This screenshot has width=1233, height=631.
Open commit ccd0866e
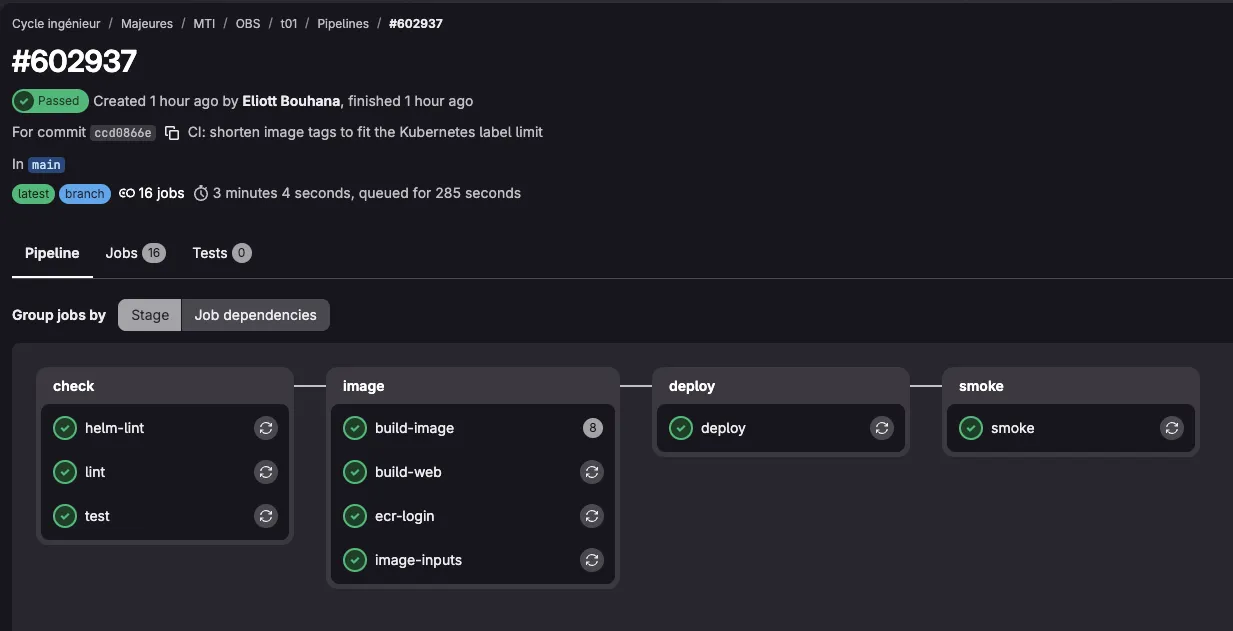point(123,133)
